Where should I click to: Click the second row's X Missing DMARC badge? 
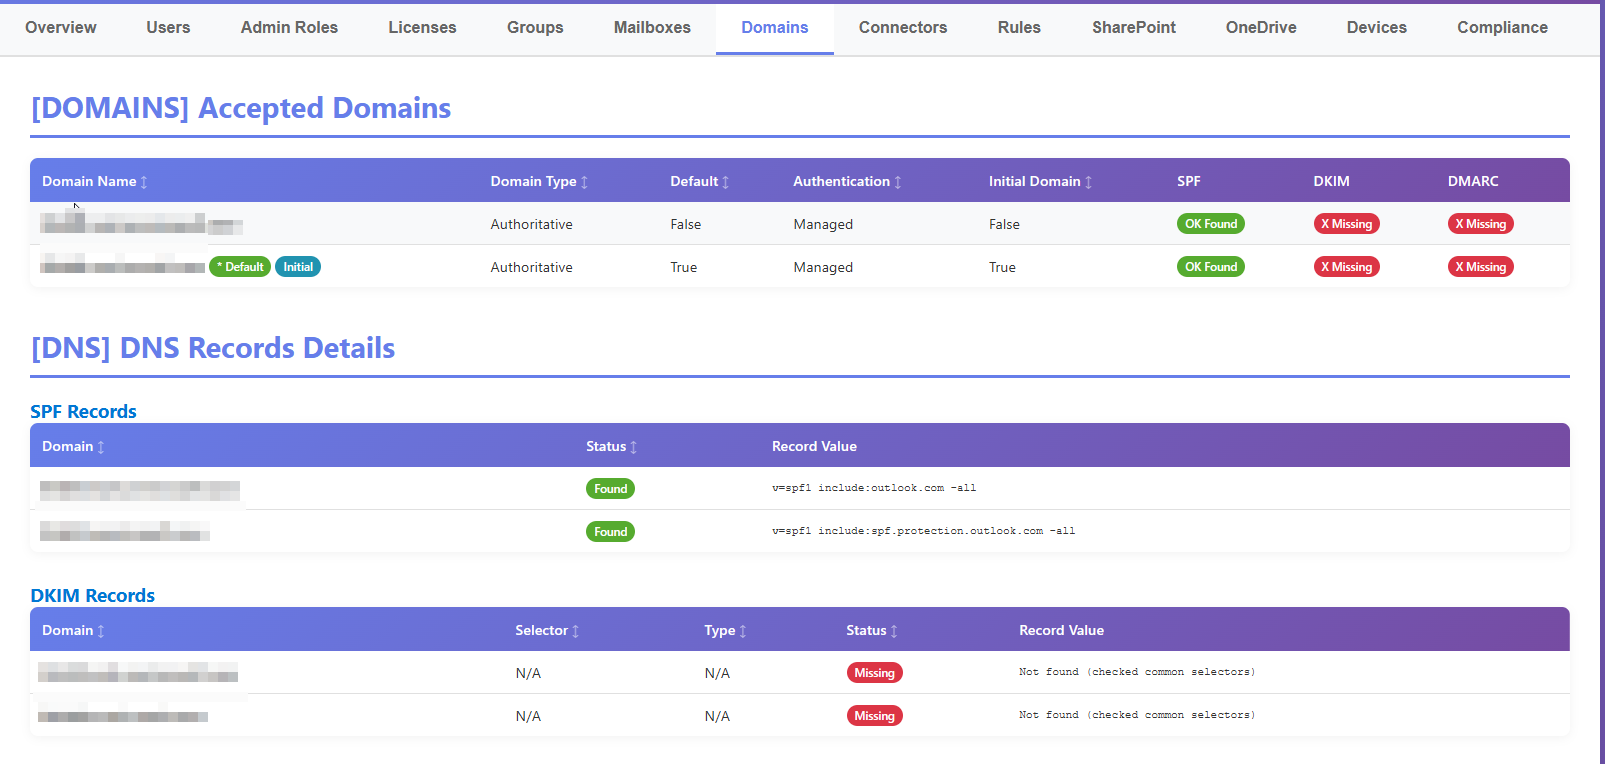point(1481,267)
